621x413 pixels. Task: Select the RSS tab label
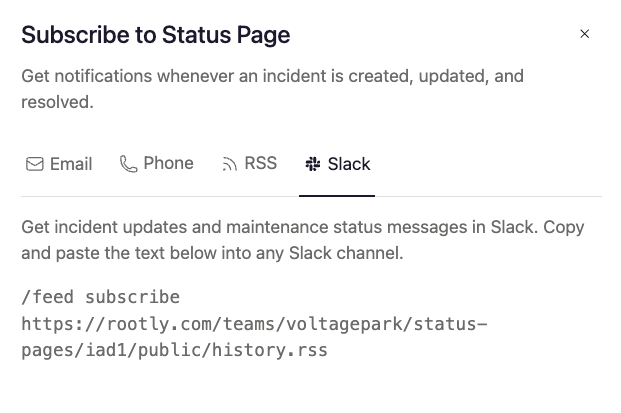pyautogui.click(x=260, y=163)
